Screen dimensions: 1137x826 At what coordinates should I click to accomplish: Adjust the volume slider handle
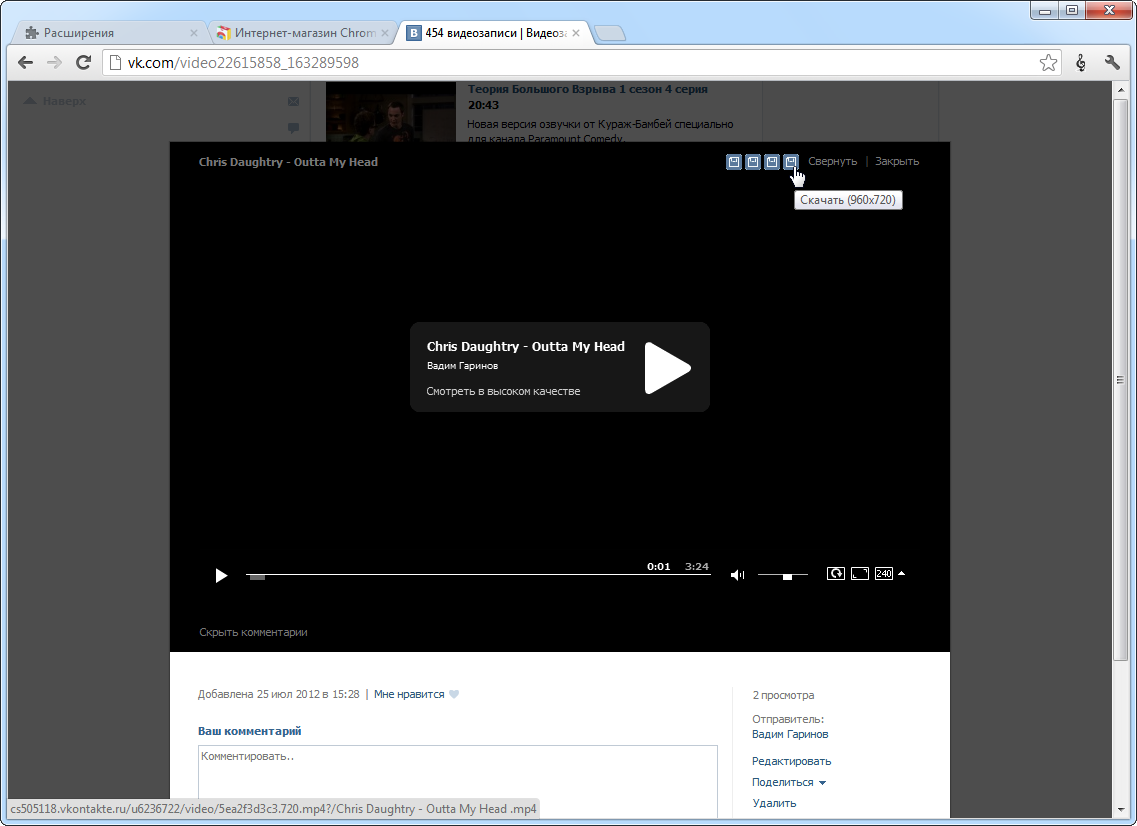tap(787, 577)
